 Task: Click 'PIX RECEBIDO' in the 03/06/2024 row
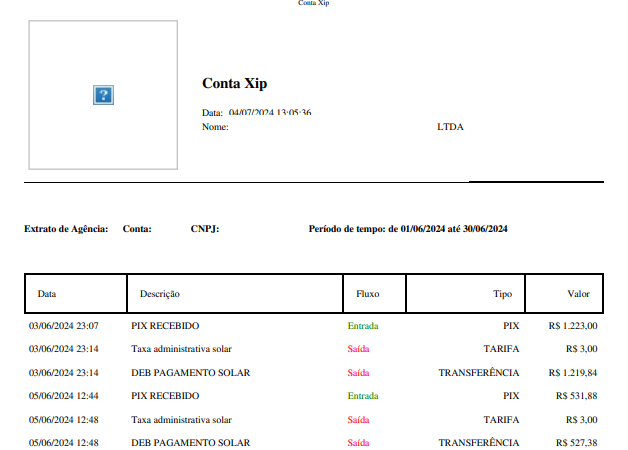[165, 326]
